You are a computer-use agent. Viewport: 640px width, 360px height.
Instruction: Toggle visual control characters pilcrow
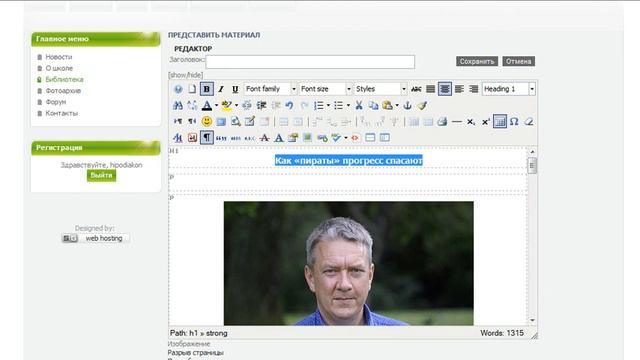point(207,138)
